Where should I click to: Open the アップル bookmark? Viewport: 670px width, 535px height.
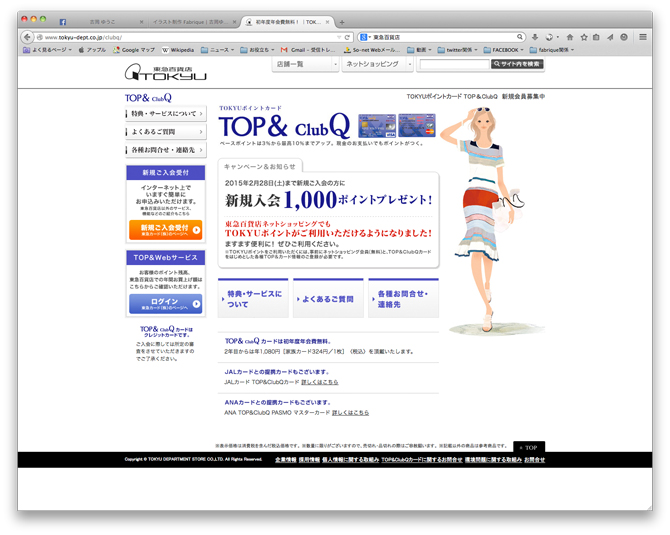pyautogui.click(x=92, y=50)
